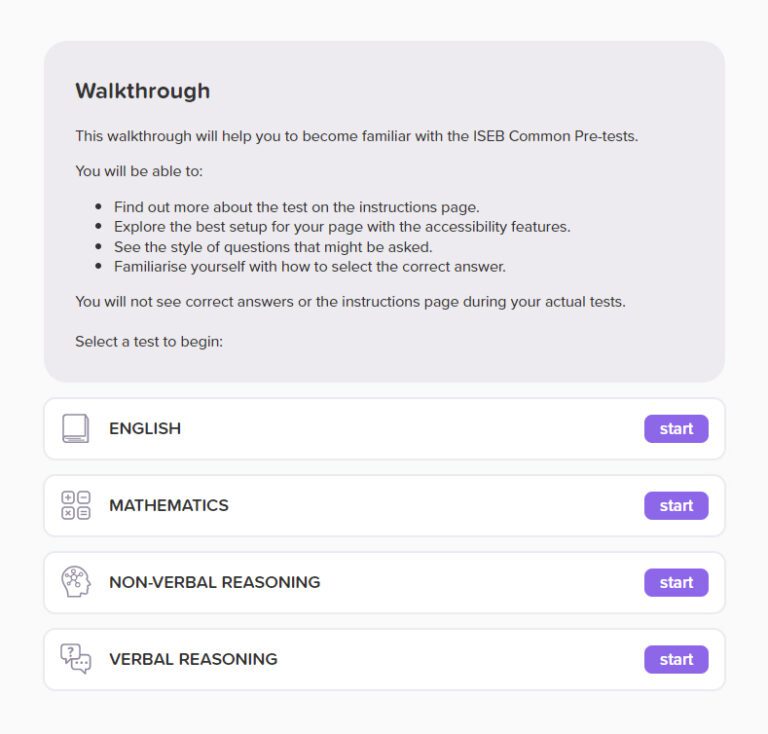The width and height of the screenshot is (768, 734).
Task: Start the English test
Action: pyautogui.click(x=676, y=429)
